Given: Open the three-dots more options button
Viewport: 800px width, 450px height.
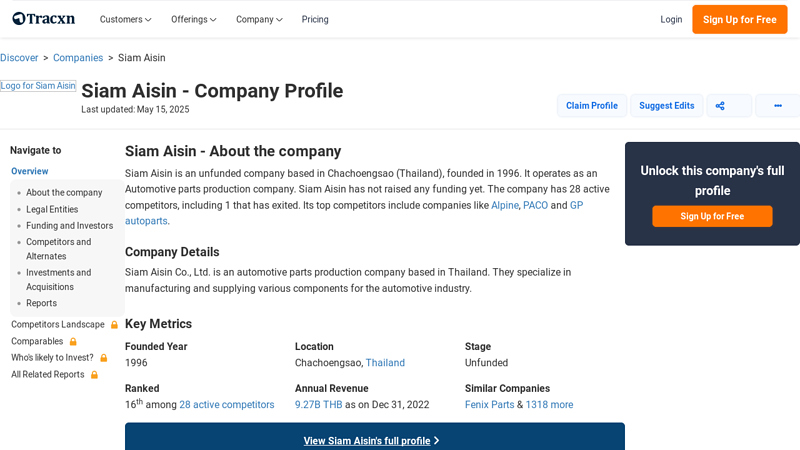Looking at the screenshot, I should click(x=777, y=106).
